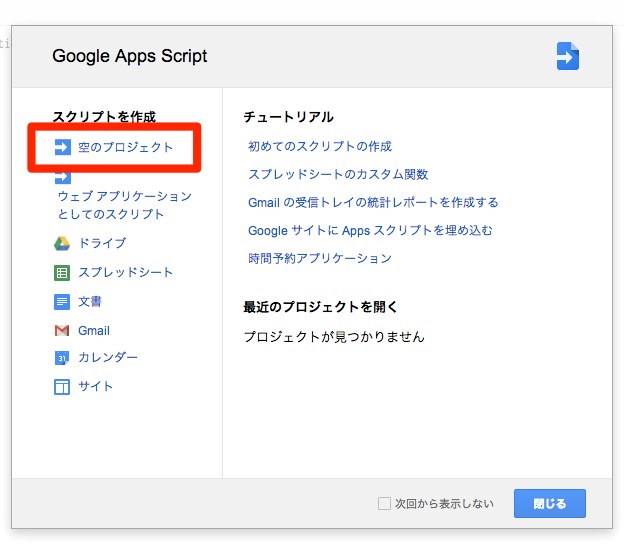Create a blank project via 空のプロジェクト

125,147
